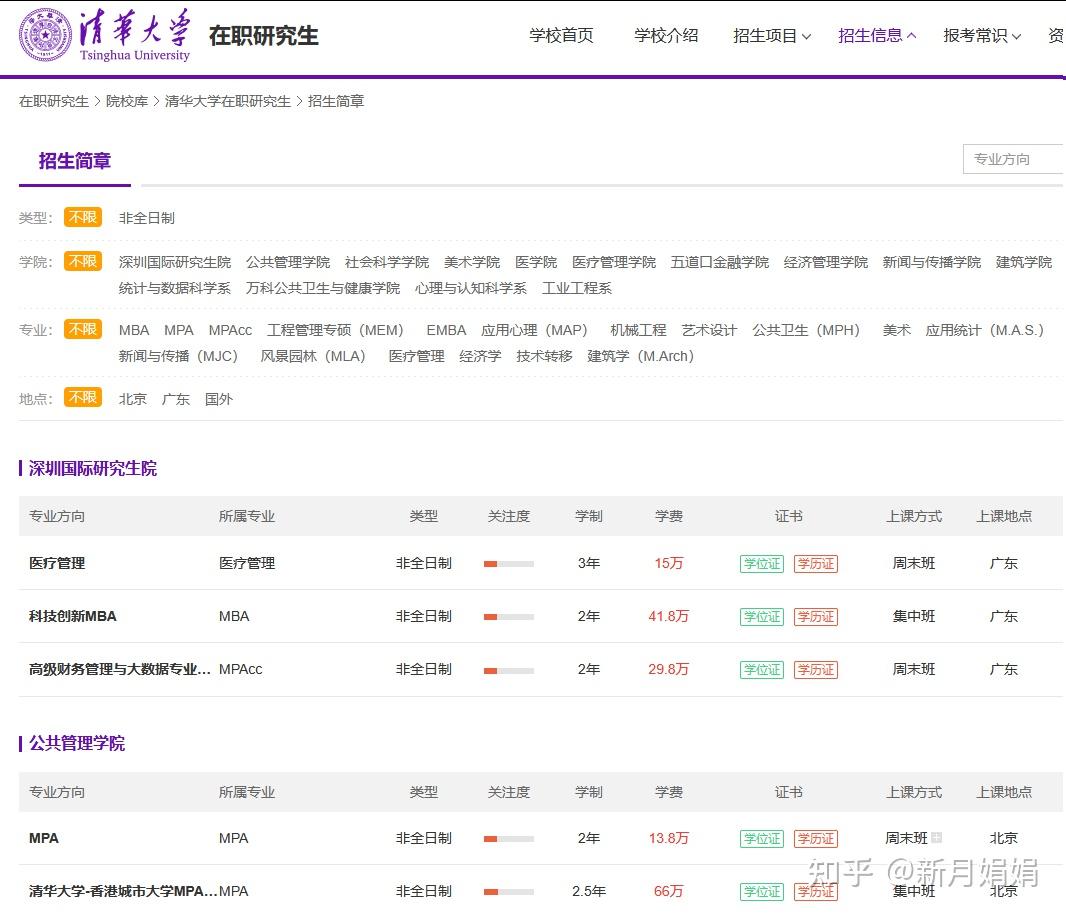Select 不限 in the 学院 filter
This screenshot has width=1066, height=917.
click(x=83, y=262)
